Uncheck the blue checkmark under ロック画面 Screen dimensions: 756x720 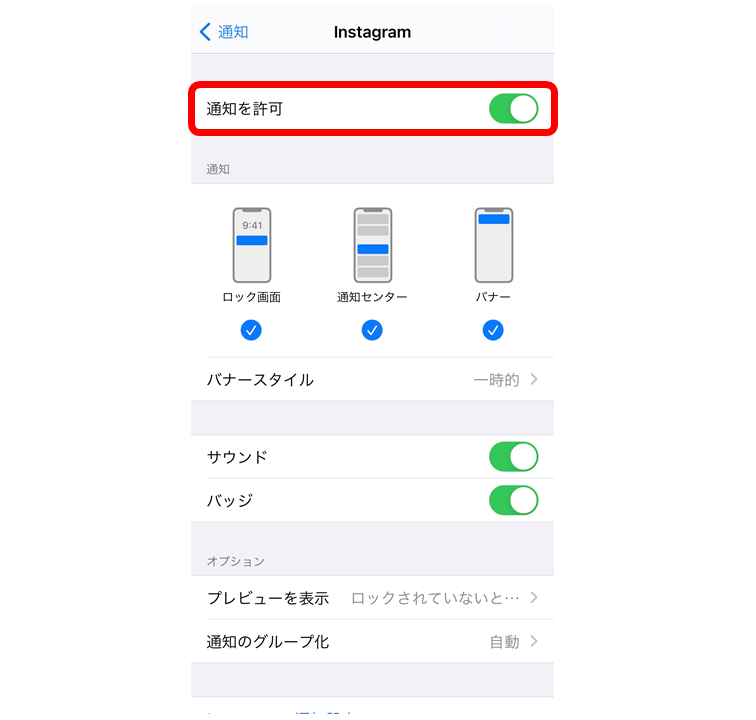251,330
